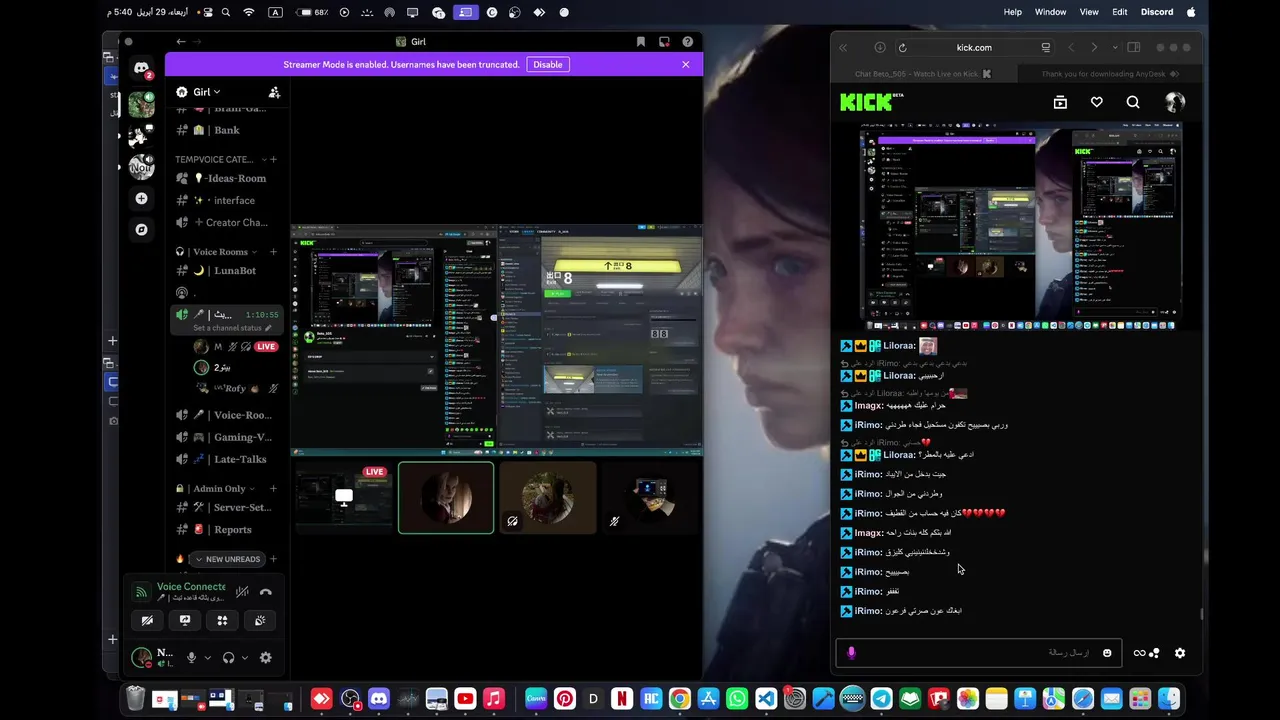This screenshot has width=1280, height=720.
Task: Disconnect from voice with hang-up icon
Action: click(266, 592)
